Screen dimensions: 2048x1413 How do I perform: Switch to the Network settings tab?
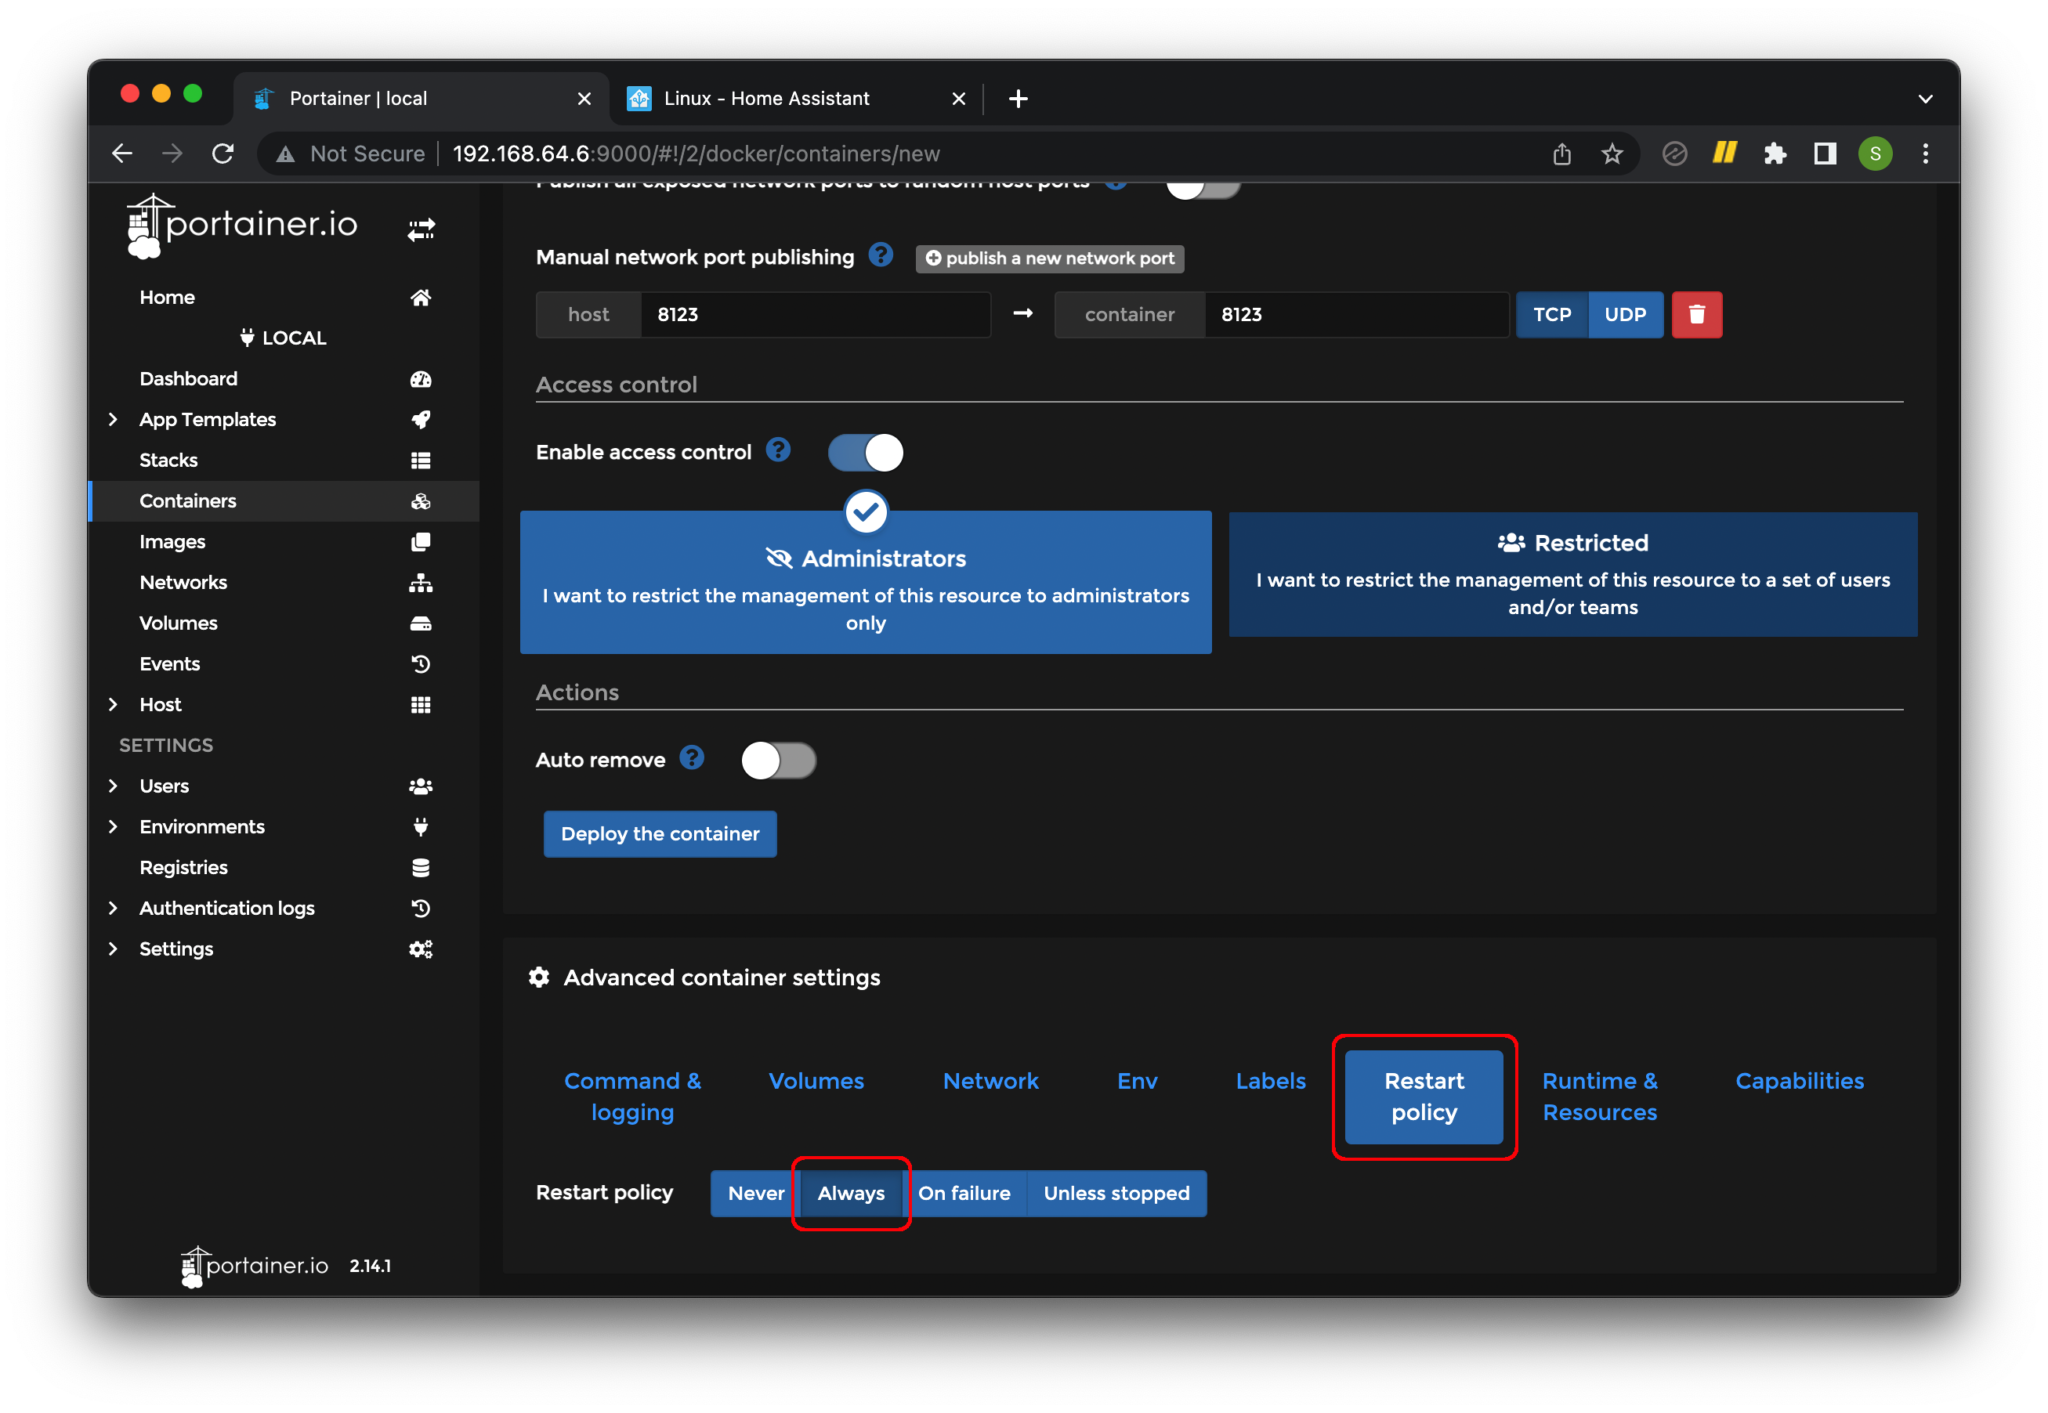(990, 1081)
